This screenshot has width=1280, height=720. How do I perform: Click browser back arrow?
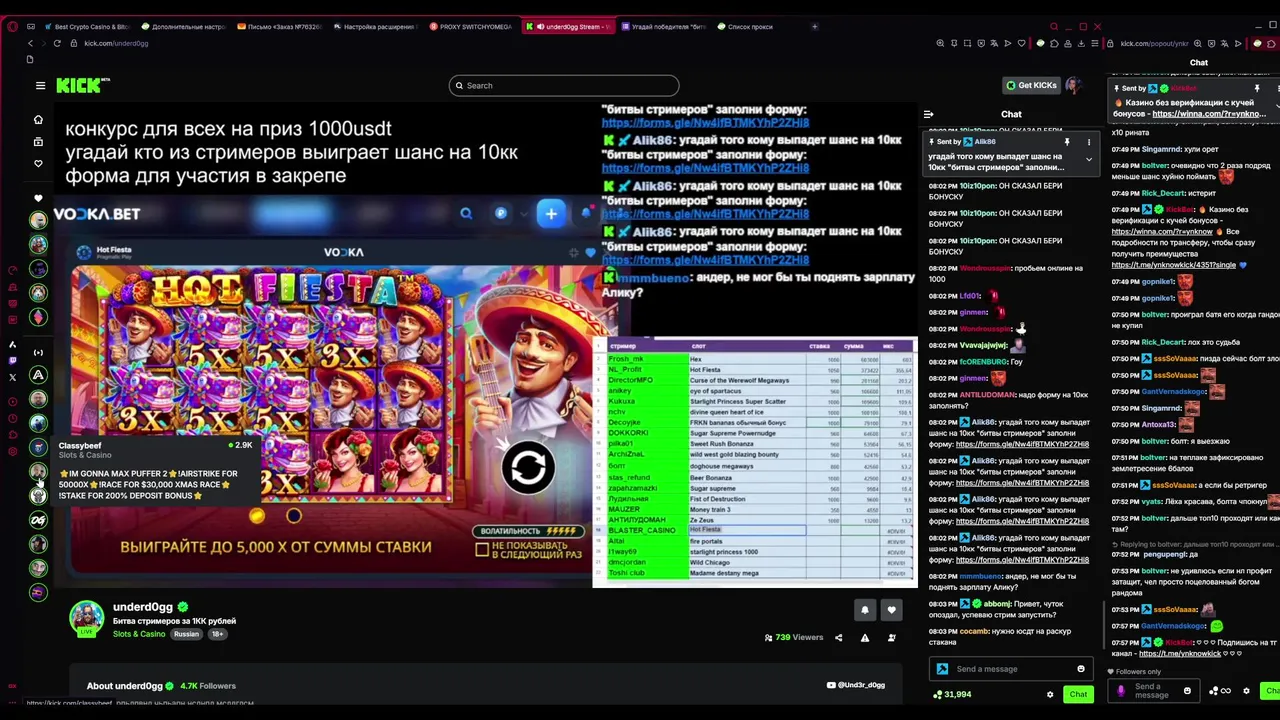(x=30, y=43)
